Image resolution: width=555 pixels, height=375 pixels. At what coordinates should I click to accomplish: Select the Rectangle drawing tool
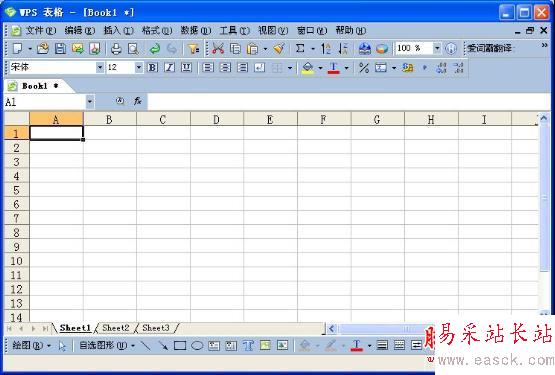pos(180,345)
